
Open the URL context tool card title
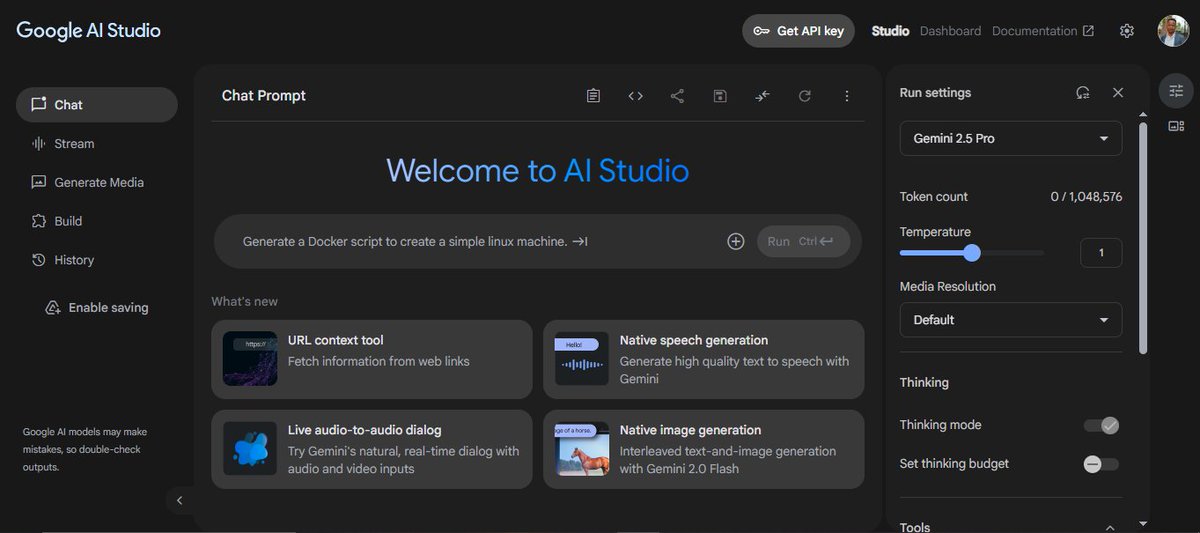click(x=336, y=340)
